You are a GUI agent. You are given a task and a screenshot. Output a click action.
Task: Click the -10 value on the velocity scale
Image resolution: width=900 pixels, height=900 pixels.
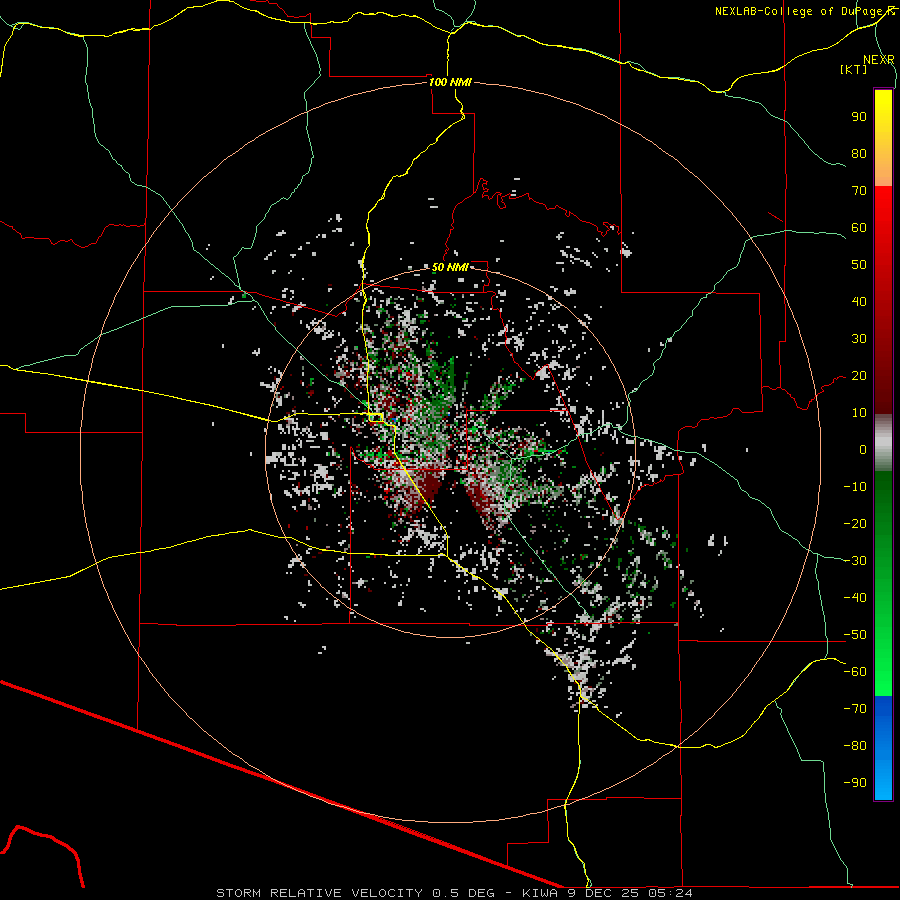click(x=855, y=487)
